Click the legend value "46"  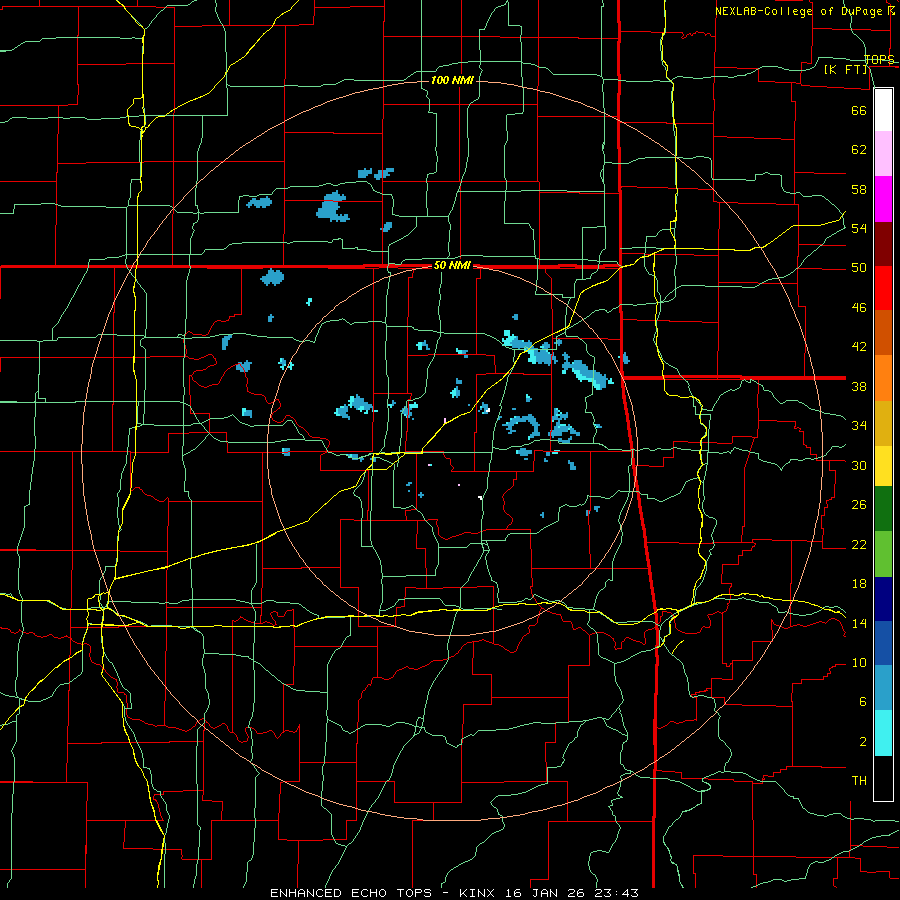pos(859,308)
